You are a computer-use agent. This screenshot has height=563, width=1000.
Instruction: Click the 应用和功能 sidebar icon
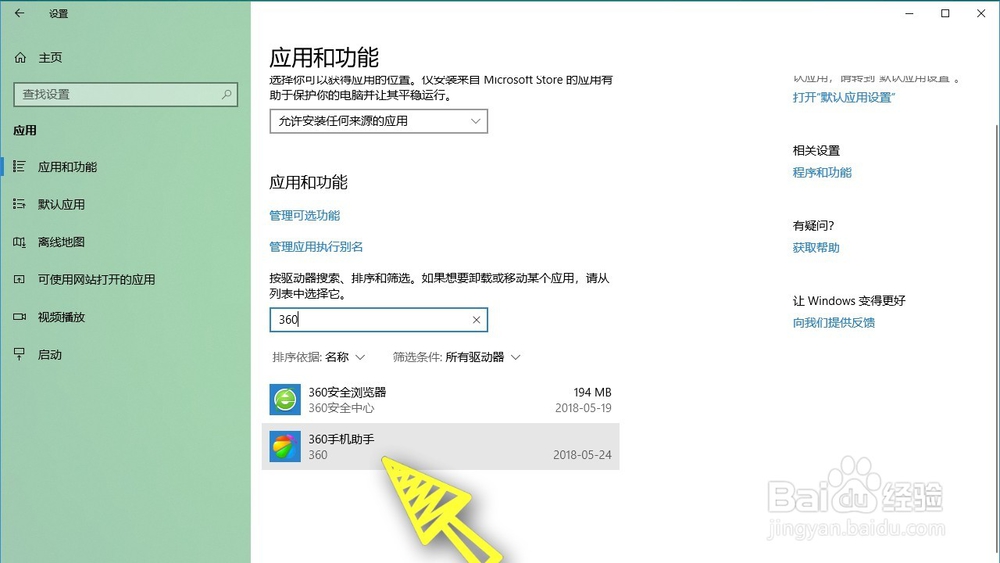(19, 166)
